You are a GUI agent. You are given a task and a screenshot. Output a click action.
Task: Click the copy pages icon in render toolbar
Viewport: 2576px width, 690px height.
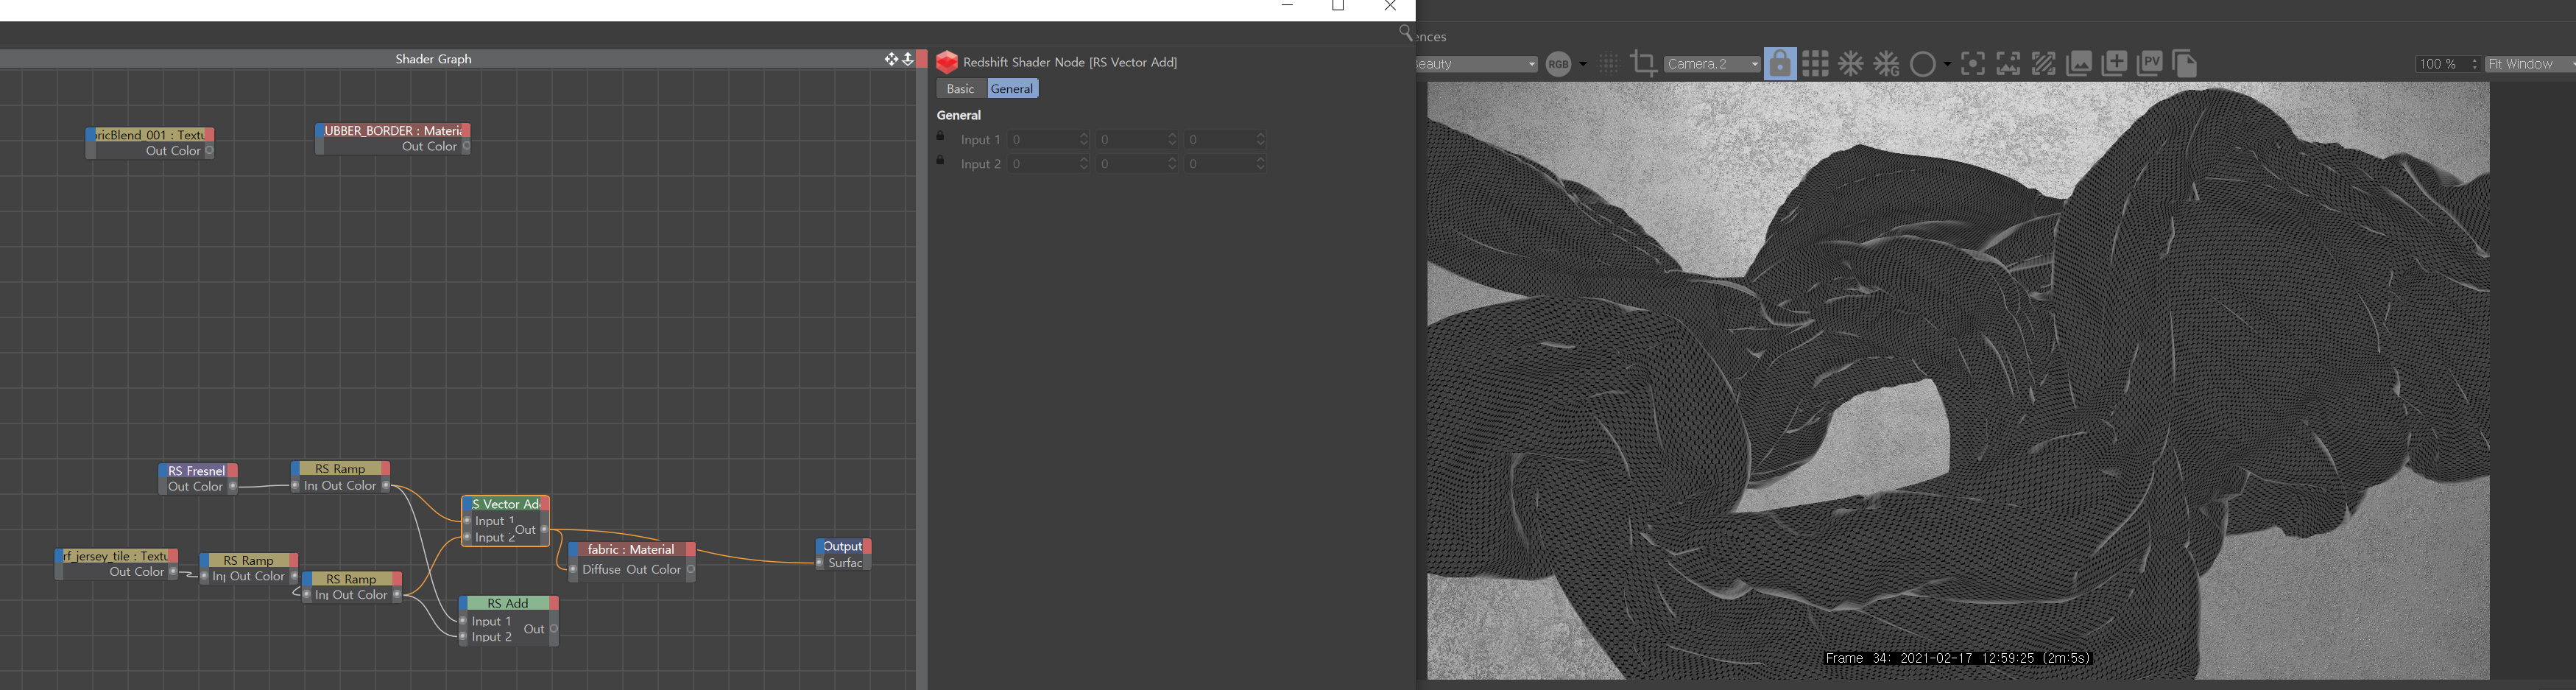point(2185,64)
